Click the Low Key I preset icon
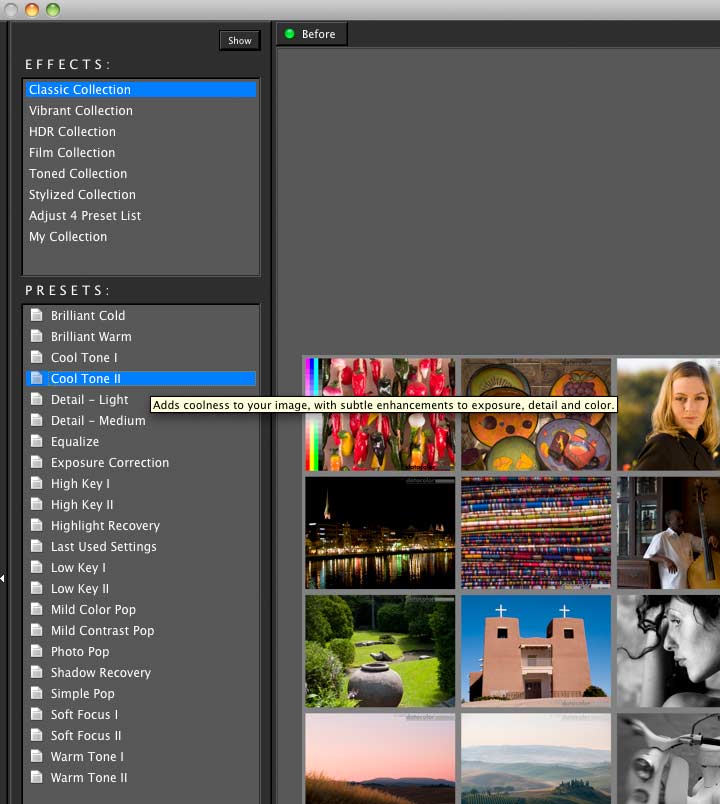 tap(36, 567)
